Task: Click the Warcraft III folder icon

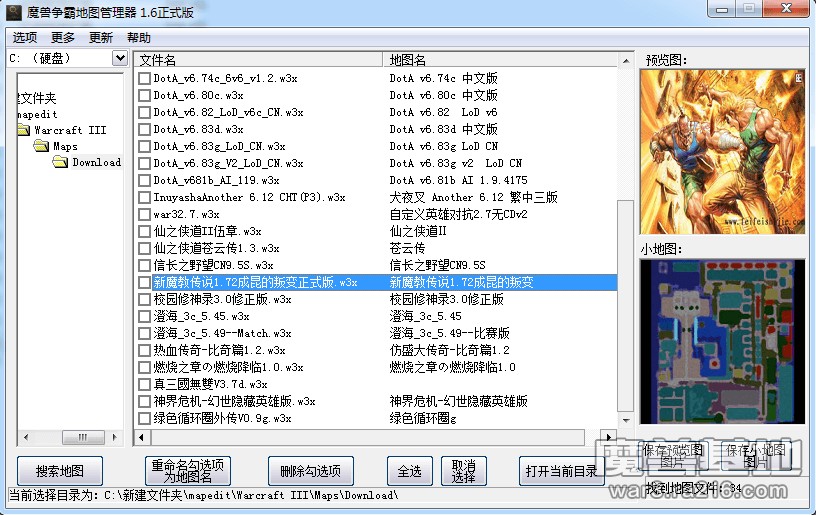Action: tap(24, 130)
